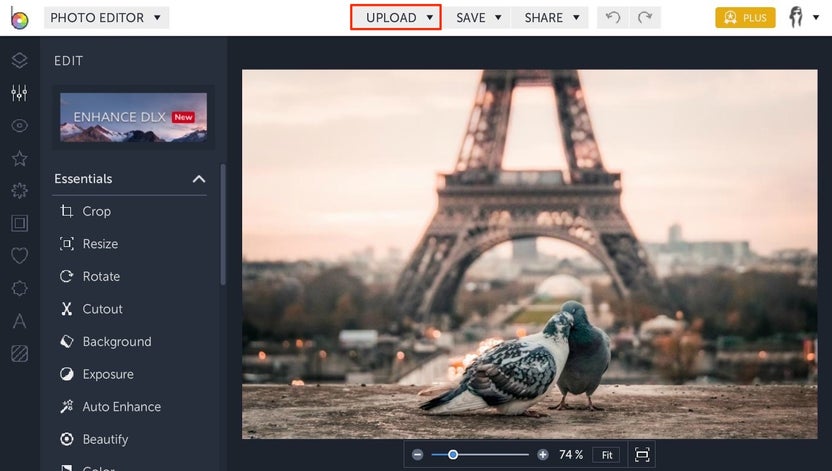Open the Text letter A icon
This screenshot has width=832, height=471.
pos(20,321)
